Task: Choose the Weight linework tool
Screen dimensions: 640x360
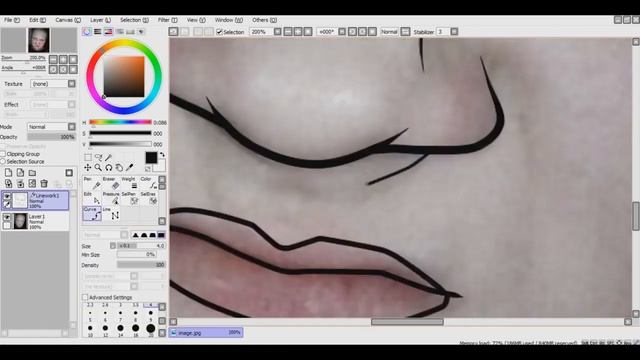Action: [129, 184]
